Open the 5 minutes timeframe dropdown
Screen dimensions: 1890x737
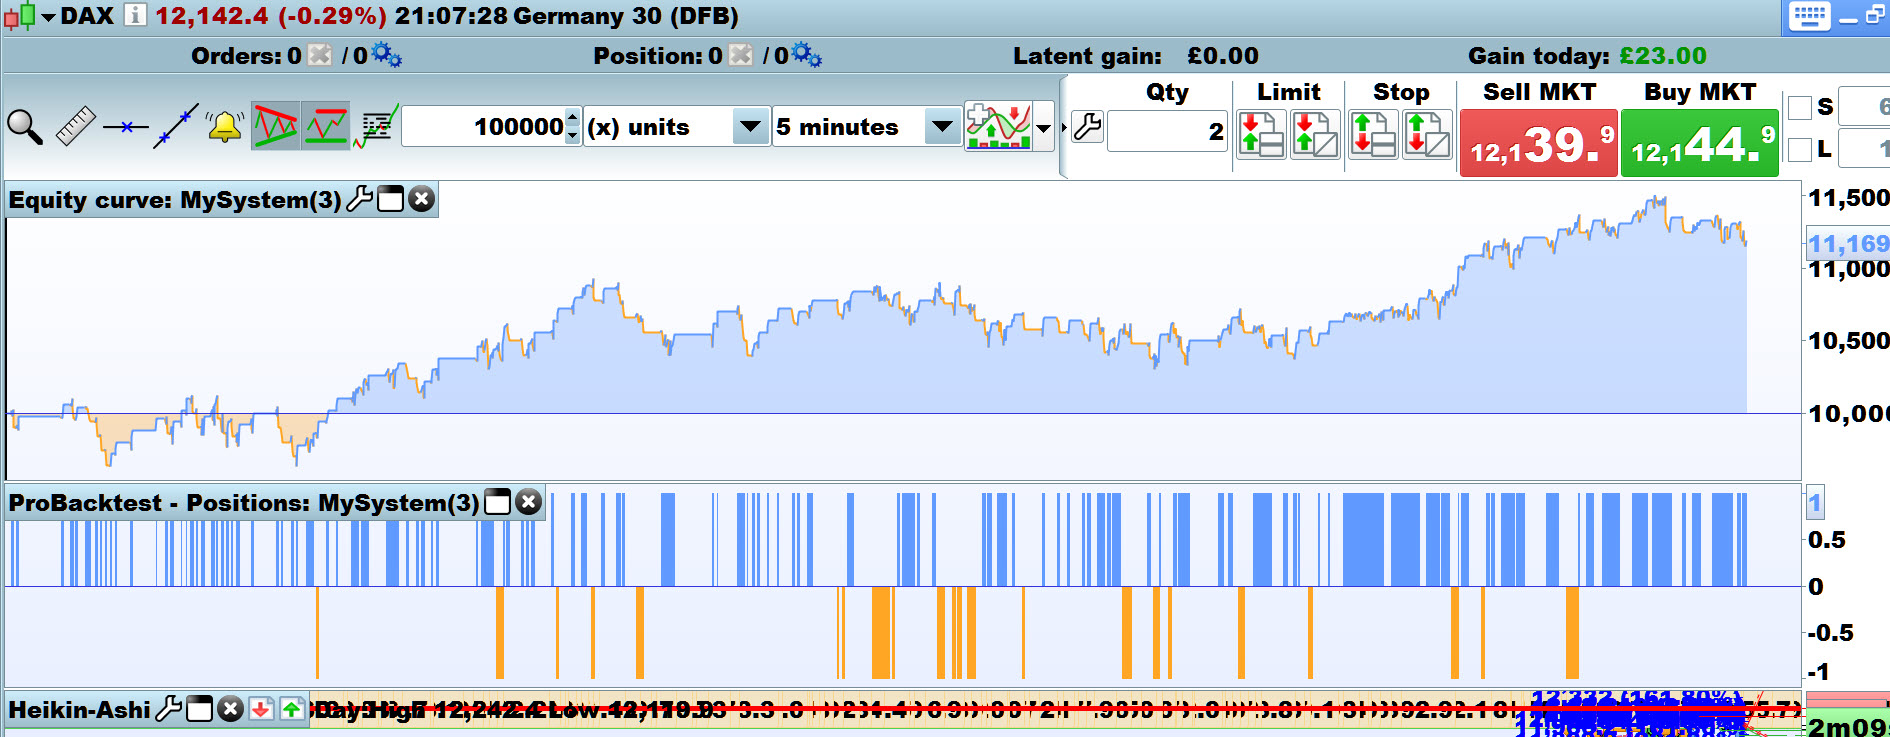[941, 127]
